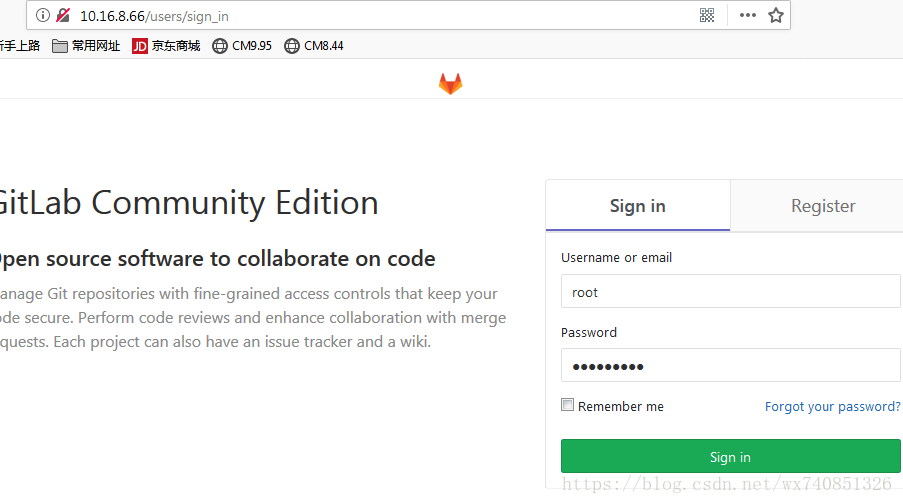Open the page actions three-dots menu
The height and width of the screenshot is (504, 903).
click(x=748, y=16)
